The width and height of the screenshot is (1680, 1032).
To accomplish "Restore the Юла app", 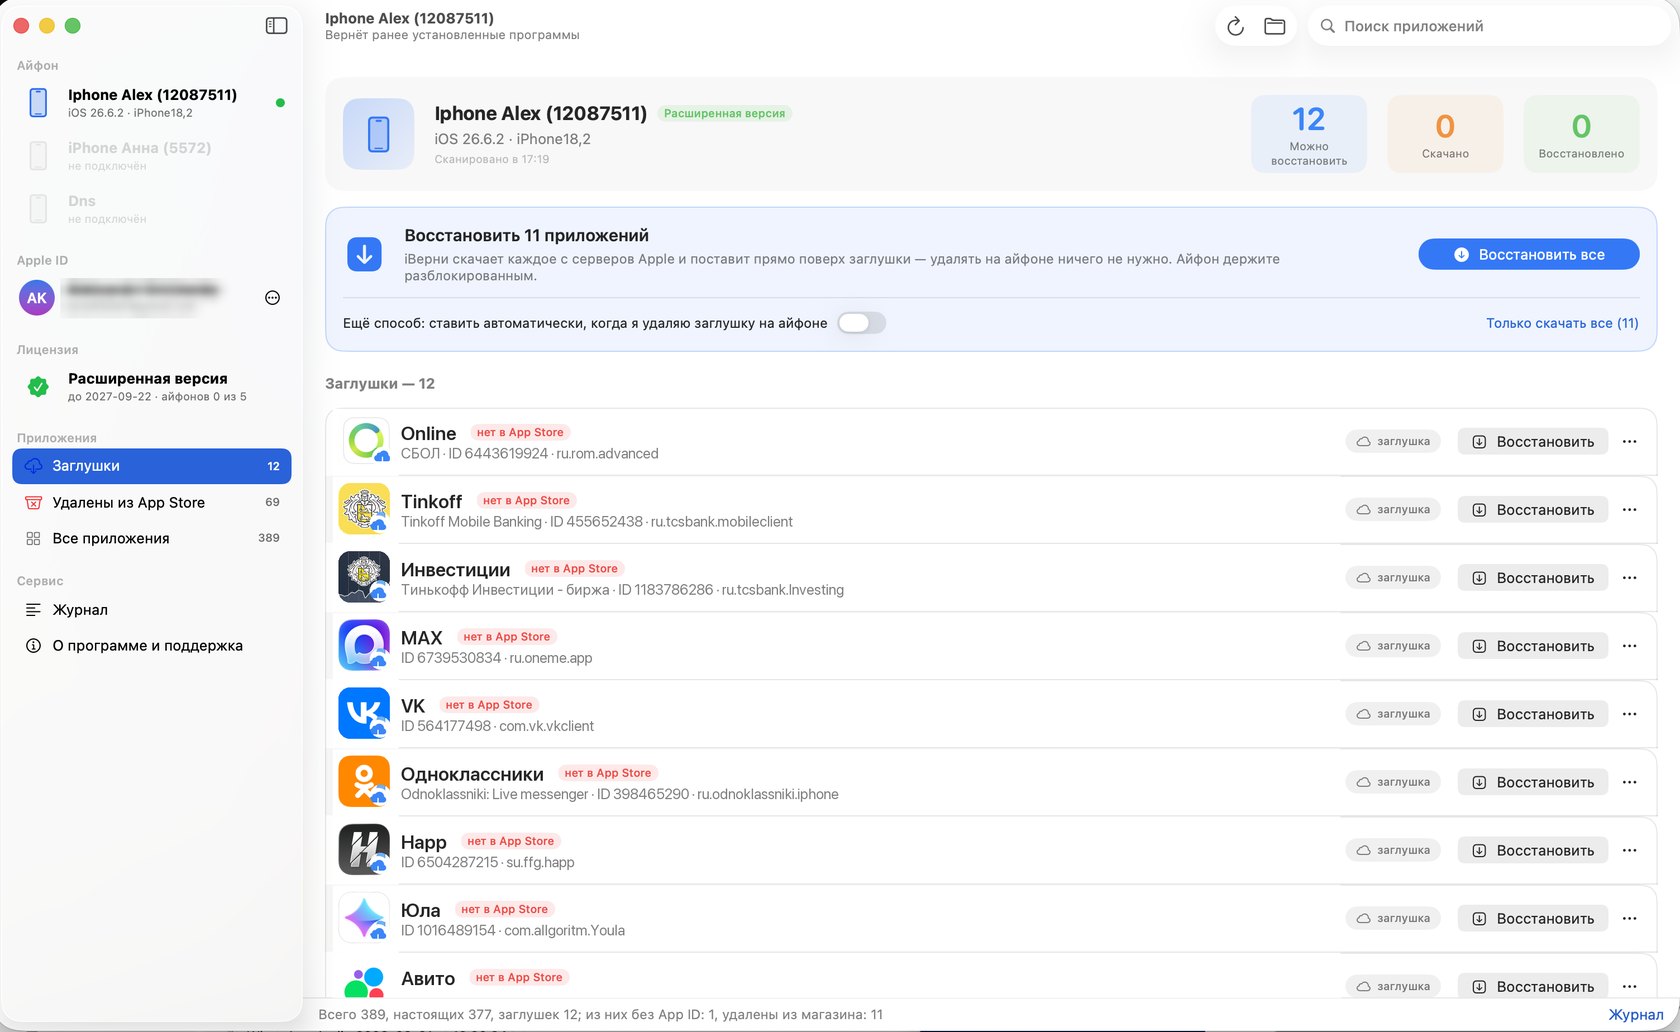I will (x=1532, y=917).
